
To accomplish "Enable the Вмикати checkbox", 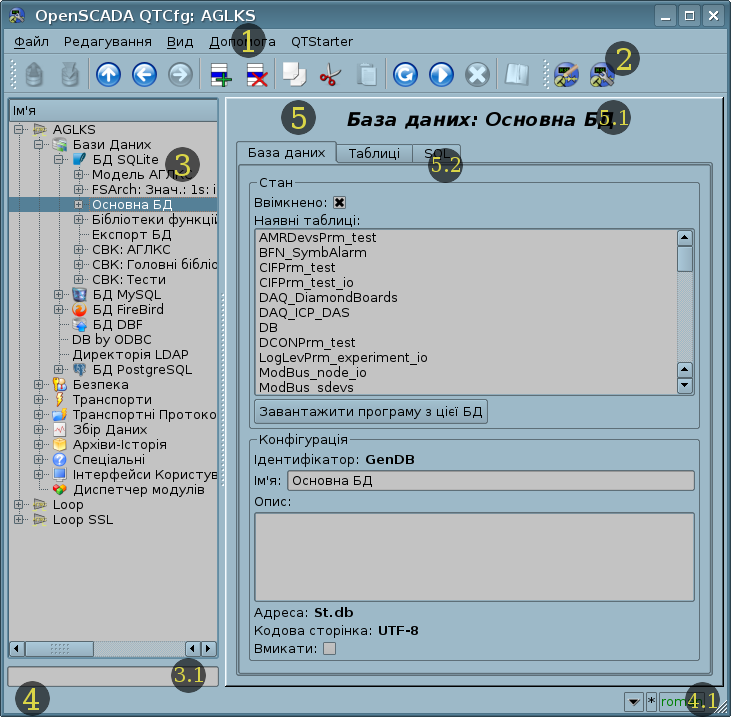I will (x=330, y=648).
